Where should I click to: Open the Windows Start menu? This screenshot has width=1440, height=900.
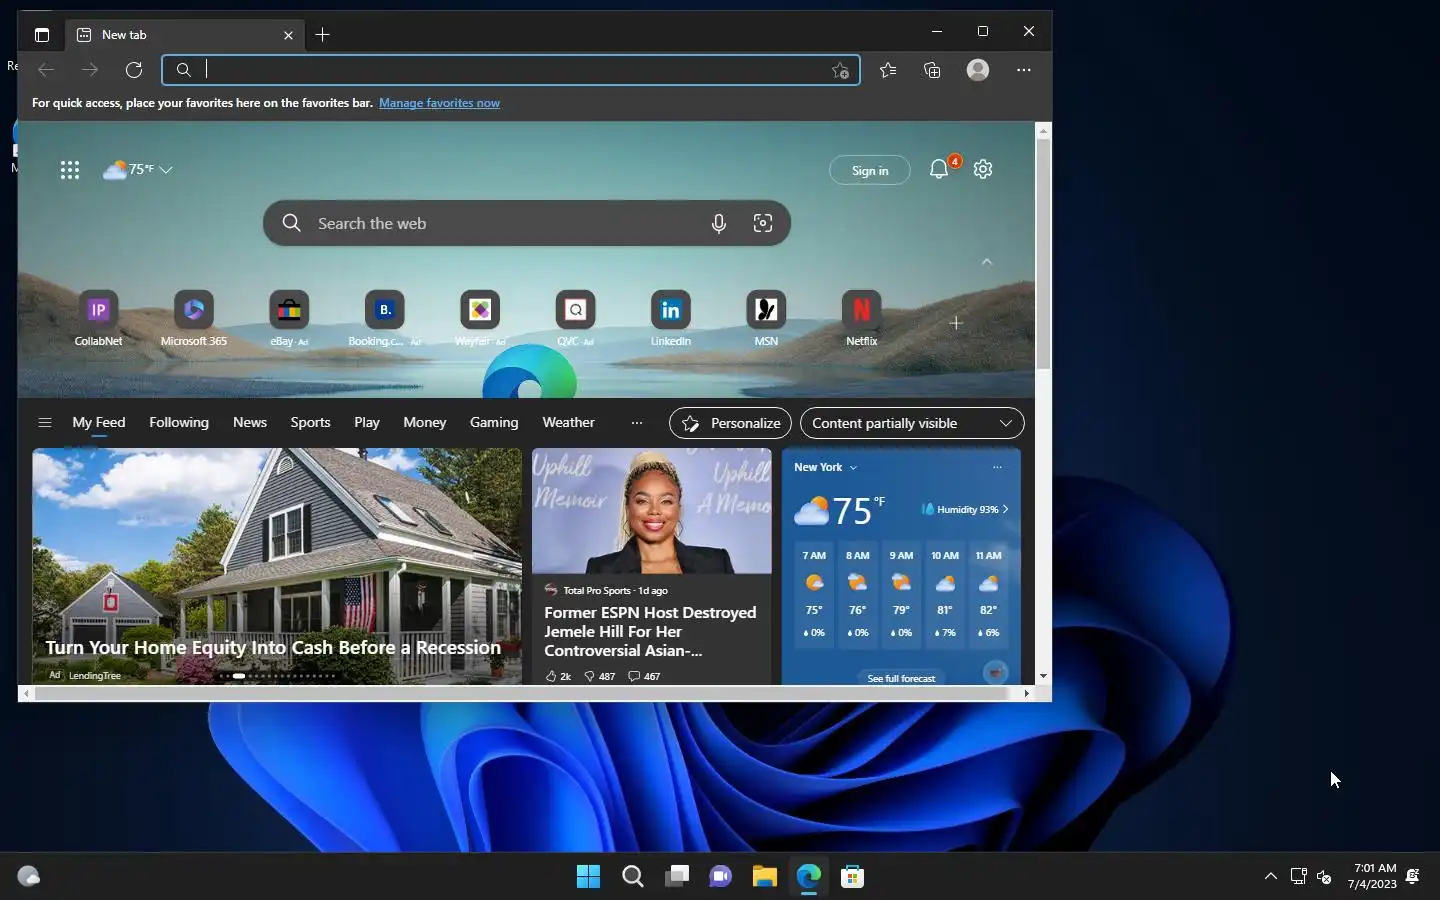tap(589, 877)
